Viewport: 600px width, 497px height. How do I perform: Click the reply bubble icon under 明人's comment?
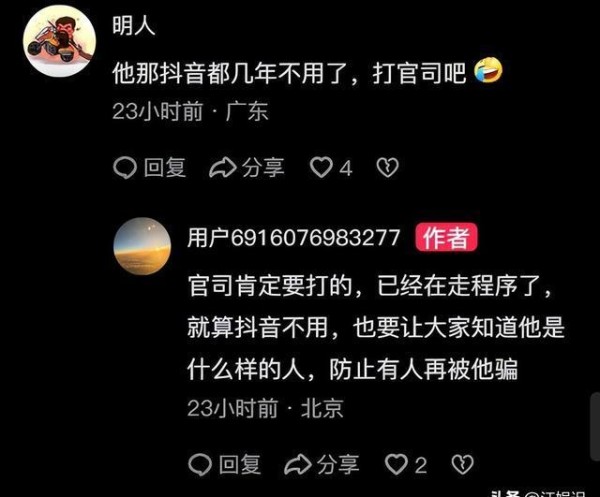pyautogui.click(x=125, y=168)
